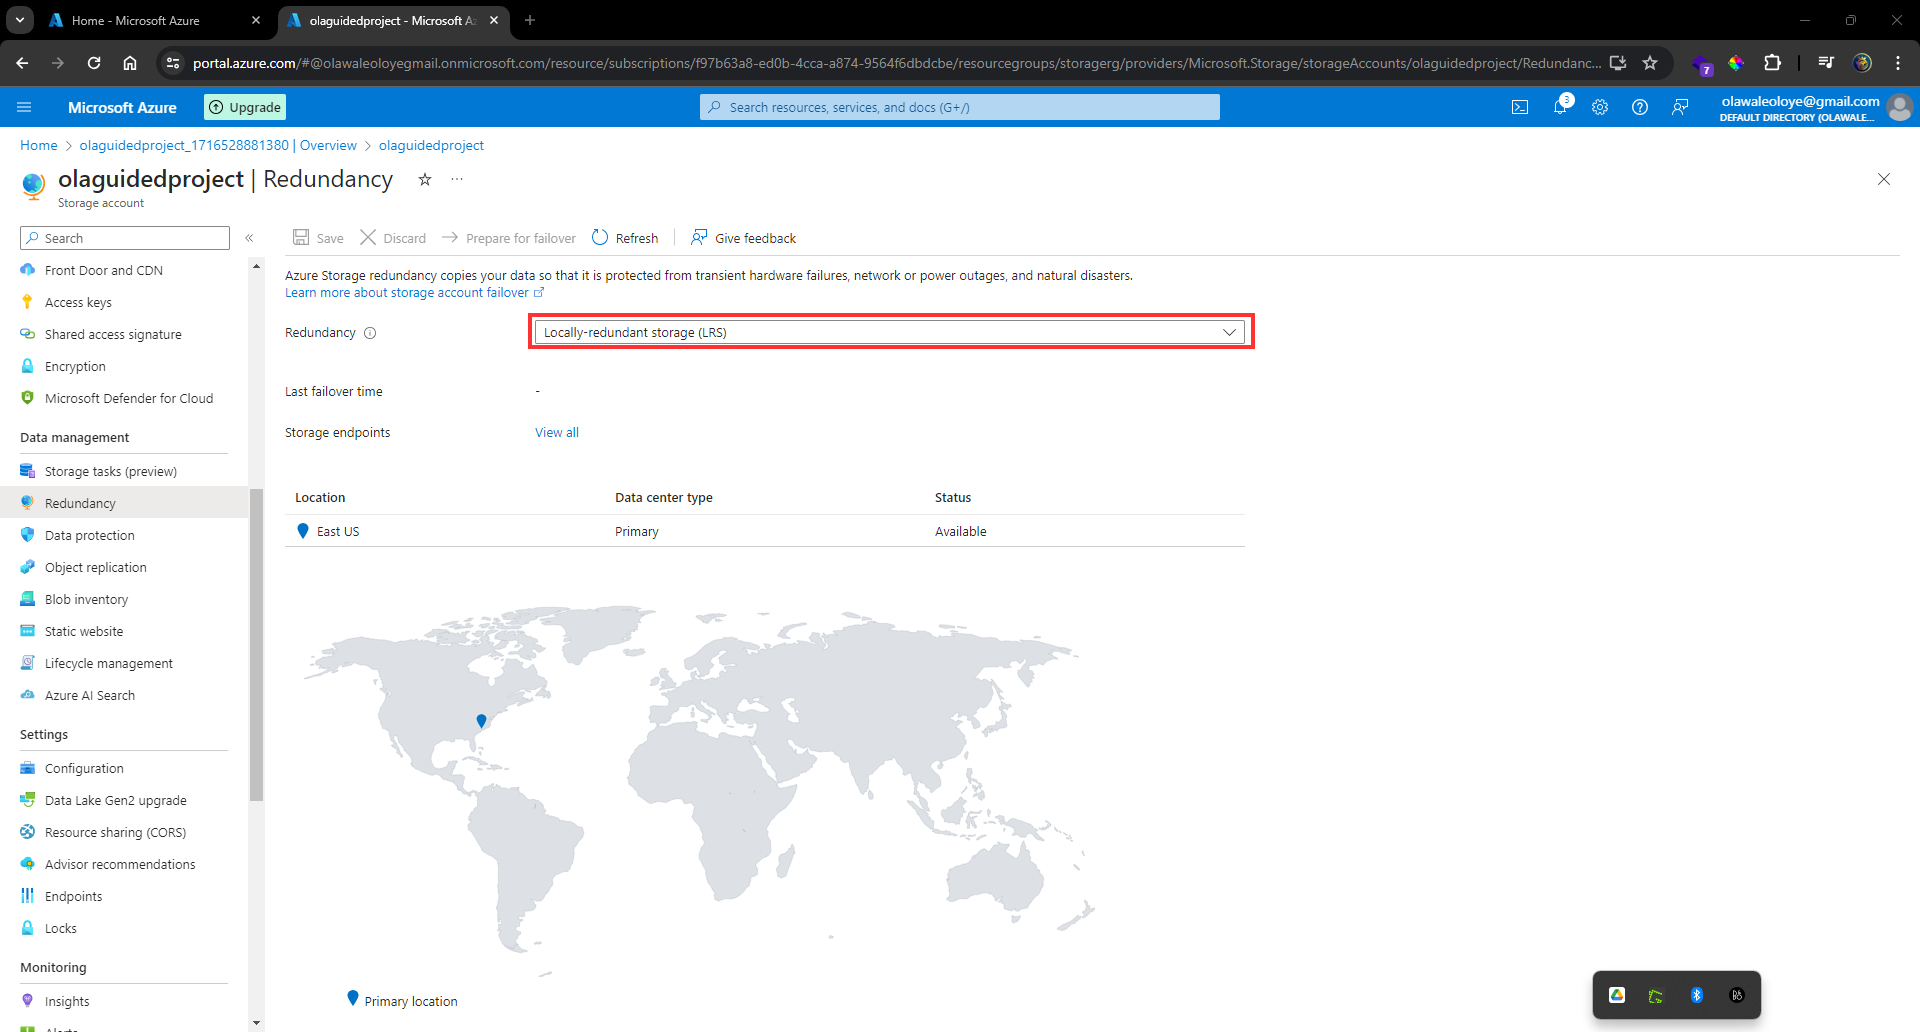Open the Redundancy type dropdown
1920x1032 pixels.
[890, 332]
